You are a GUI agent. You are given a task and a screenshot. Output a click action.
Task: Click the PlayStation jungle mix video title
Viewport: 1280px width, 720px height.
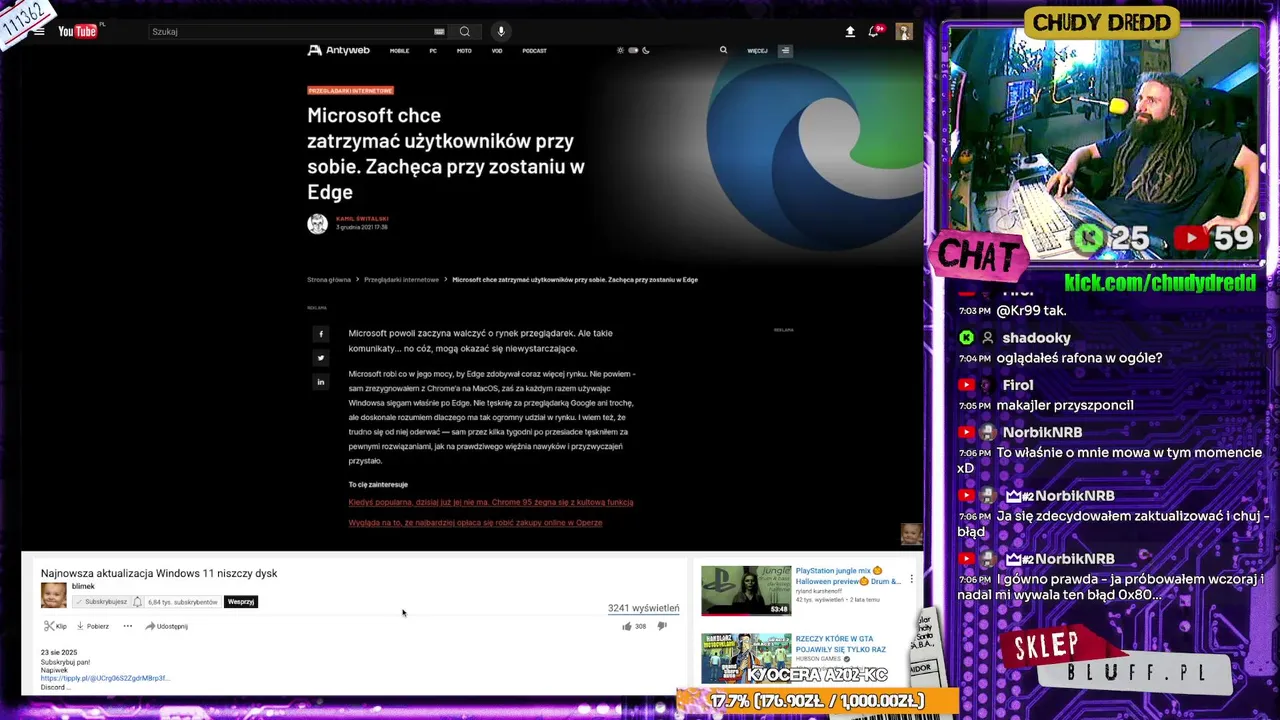click(x=848, y=576)
